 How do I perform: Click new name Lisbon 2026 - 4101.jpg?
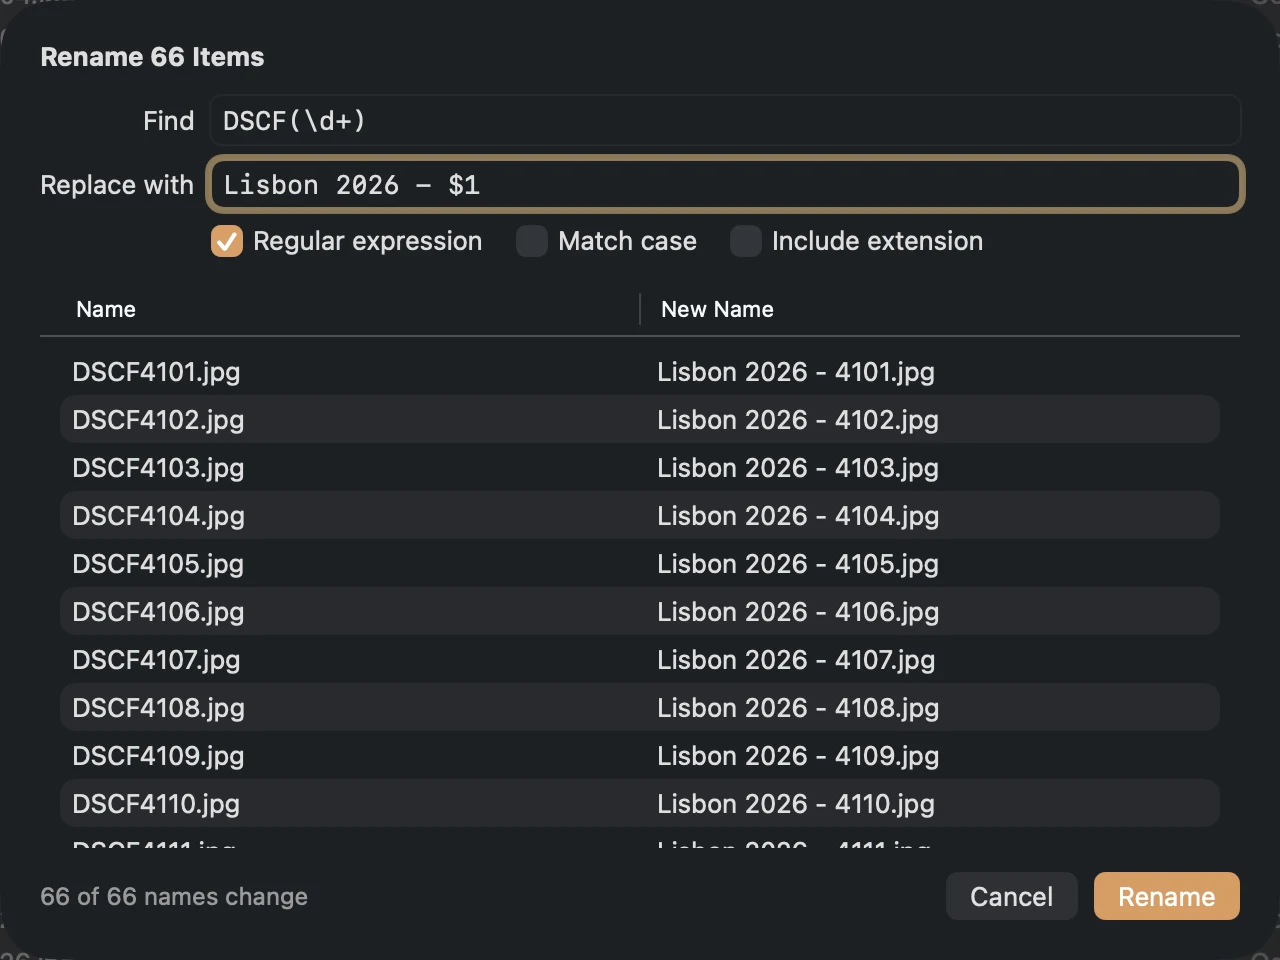(x=796, y=372)
